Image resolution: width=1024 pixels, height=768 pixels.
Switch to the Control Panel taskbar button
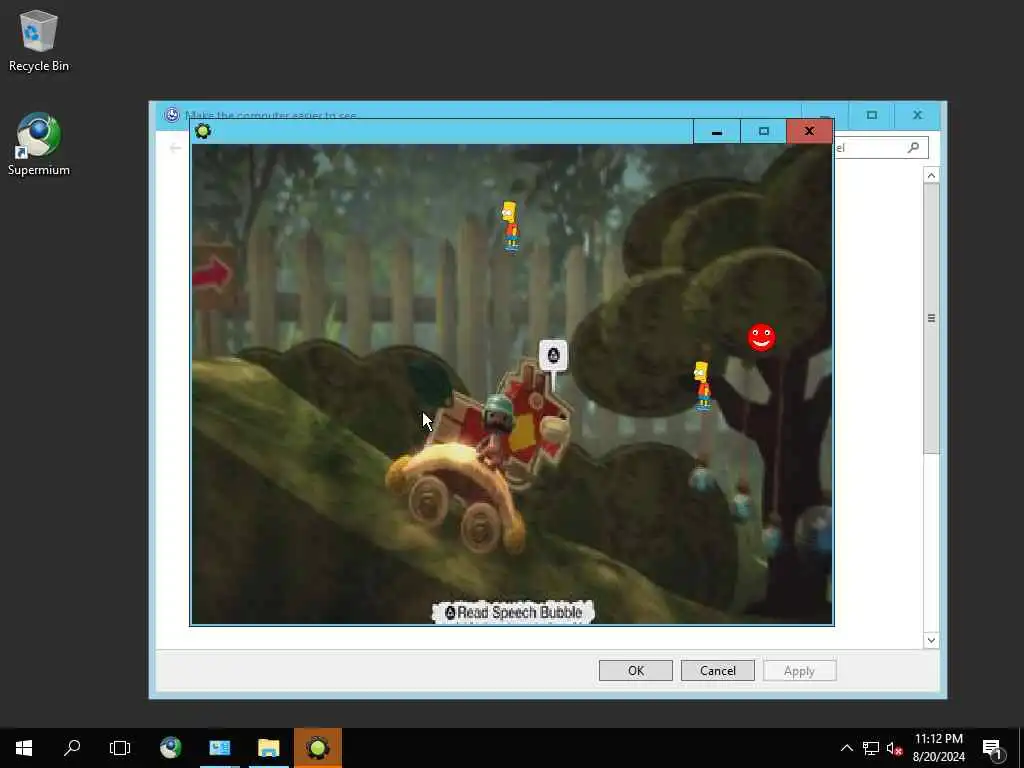pos(219,748)
